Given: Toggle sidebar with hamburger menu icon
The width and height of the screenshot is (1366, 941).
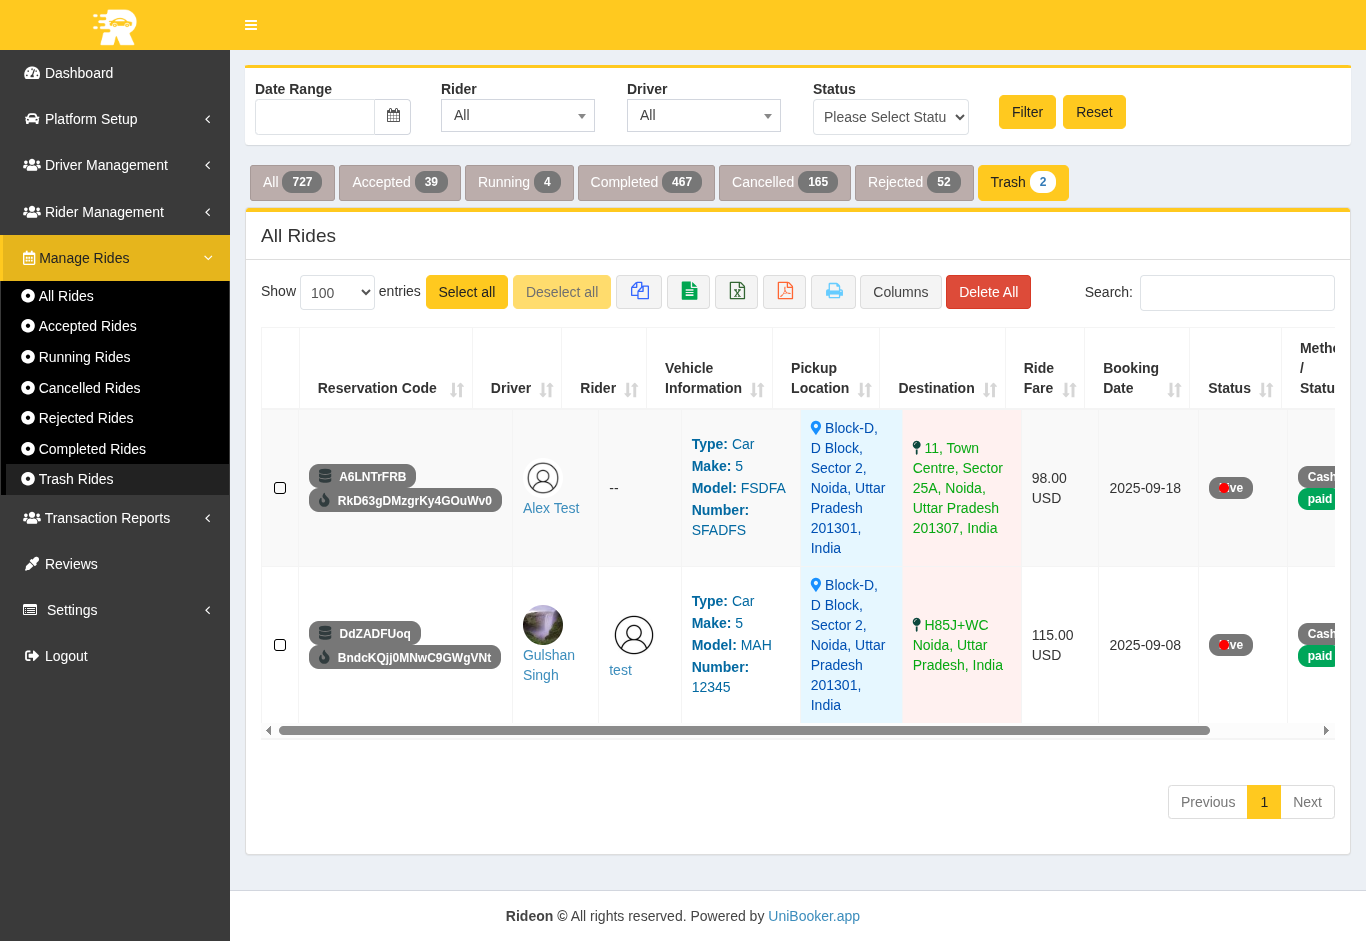Looking at the screenshot, I should [x=251, y=25].
